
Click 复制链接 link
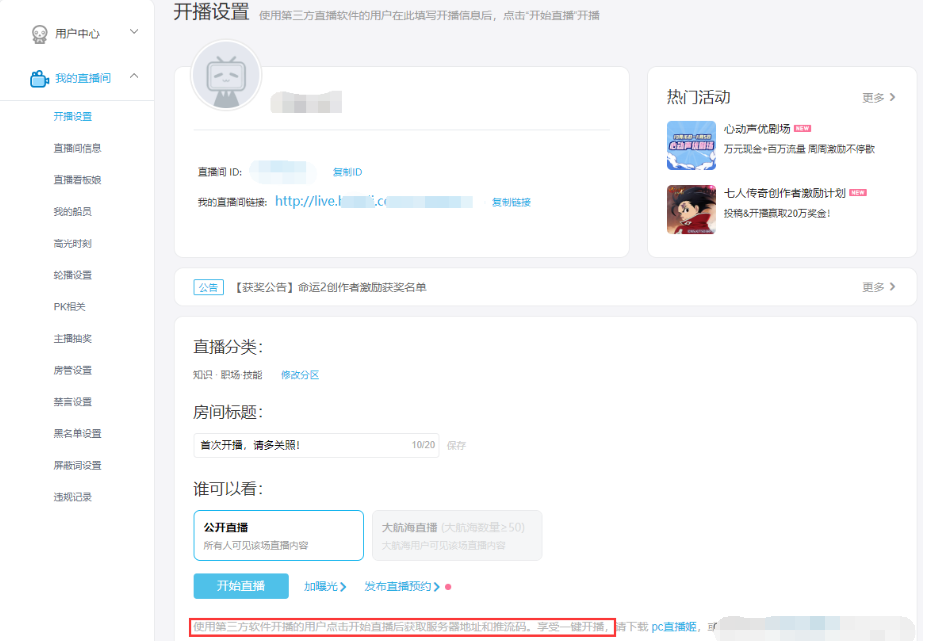point(511,202)
